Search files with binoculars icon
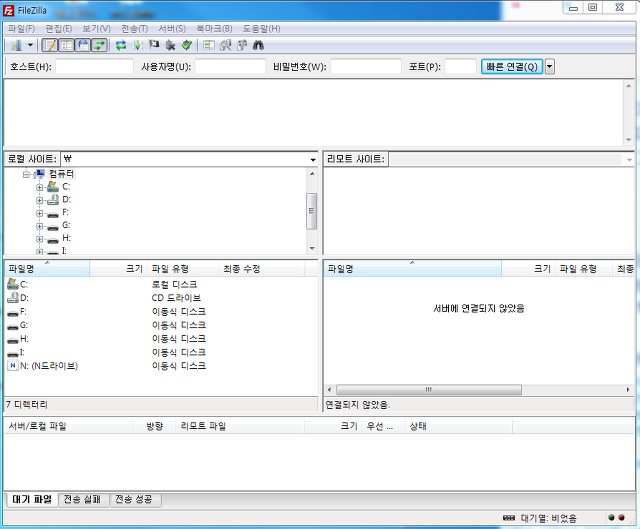This screenshot has height=529, width=640. click(258, 45)
